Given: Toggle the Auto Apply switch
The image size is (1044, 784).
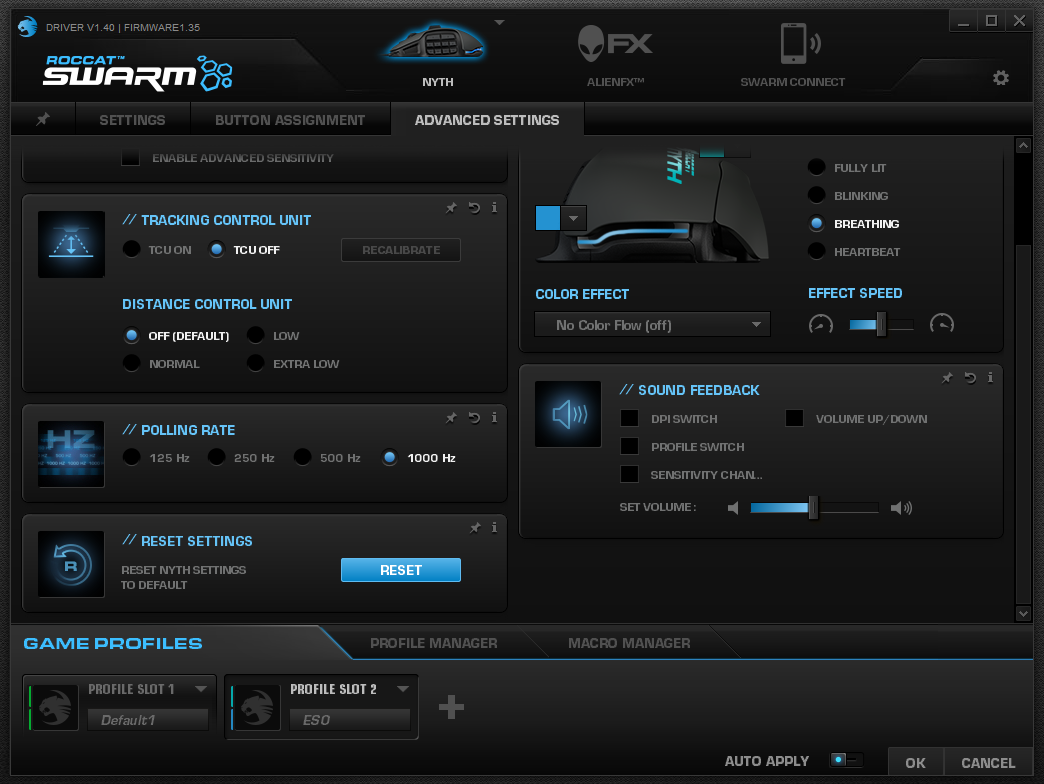Looking at the screenshot, I should pyautogui.click(x=846, y=759).
